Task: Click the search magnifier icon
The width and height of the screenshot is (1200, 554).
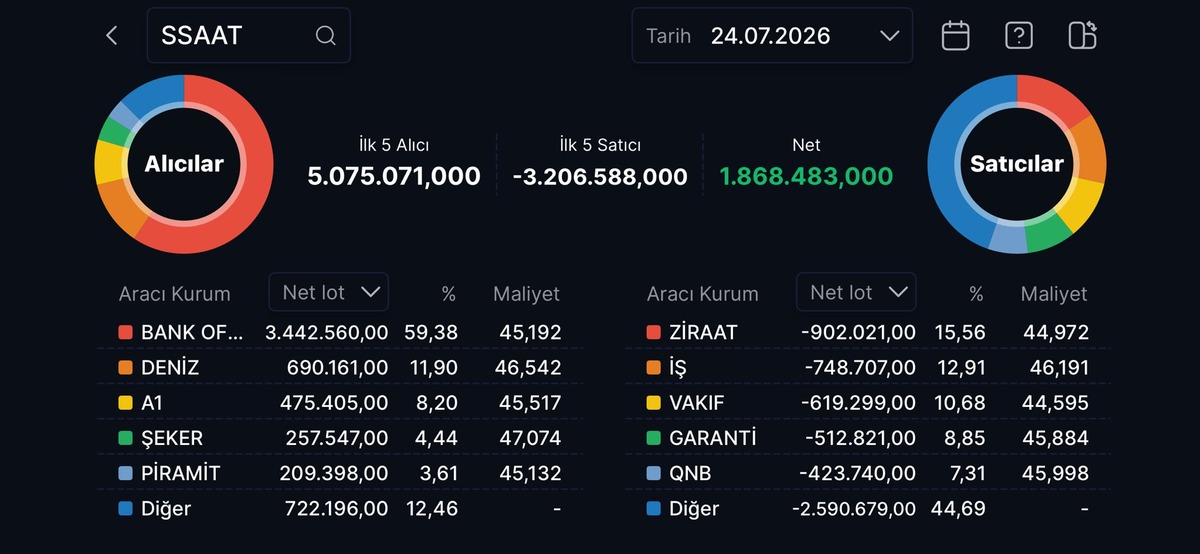Action: pyautogui.click(x=325, y=36)
